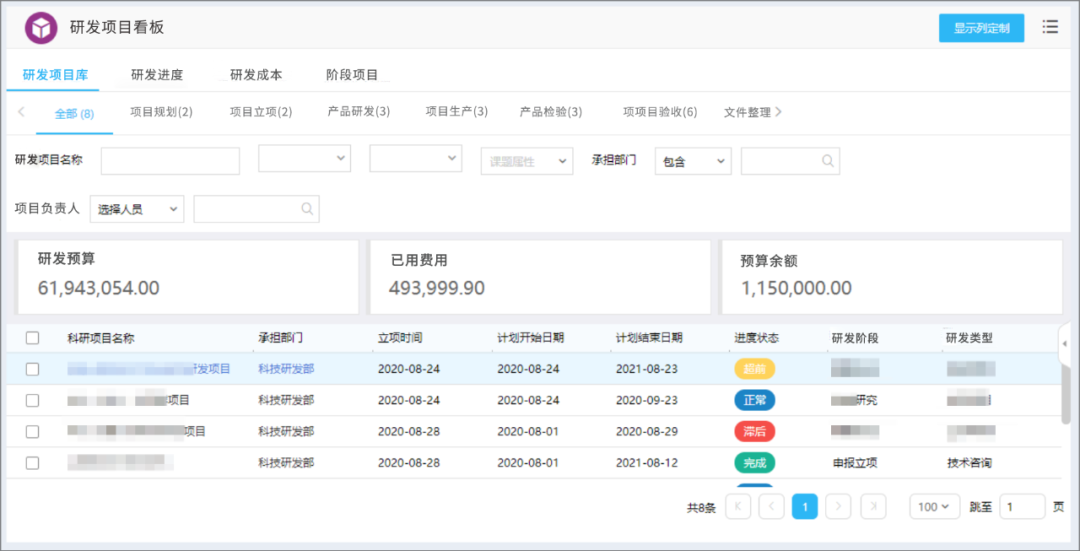This screenshot has width=1080, height=551.
Task: Click search icon in 项目负责人 field
Action: coord(307,209)
